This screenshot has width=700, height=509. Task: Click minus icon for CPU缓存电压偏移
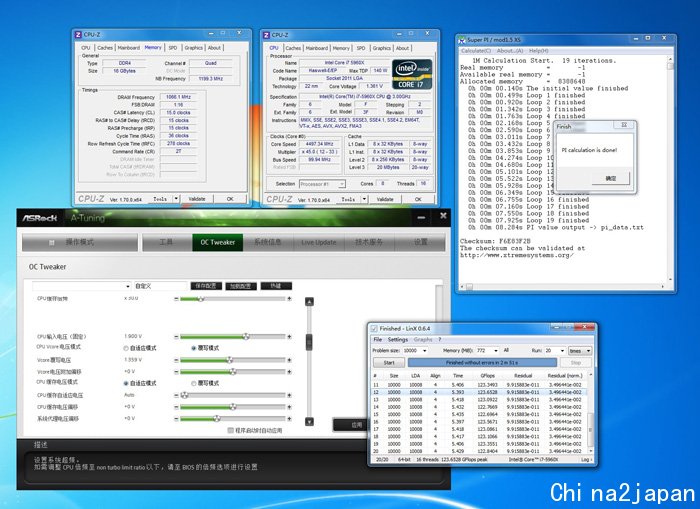tap(176, 407)
